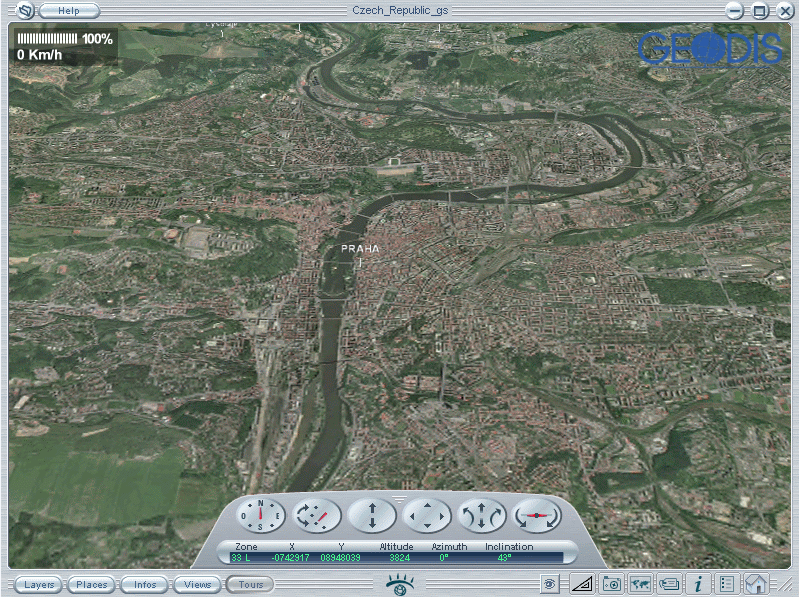Maximize the Czech_Republic_gs window
The image size is (799, 597).
759,11
